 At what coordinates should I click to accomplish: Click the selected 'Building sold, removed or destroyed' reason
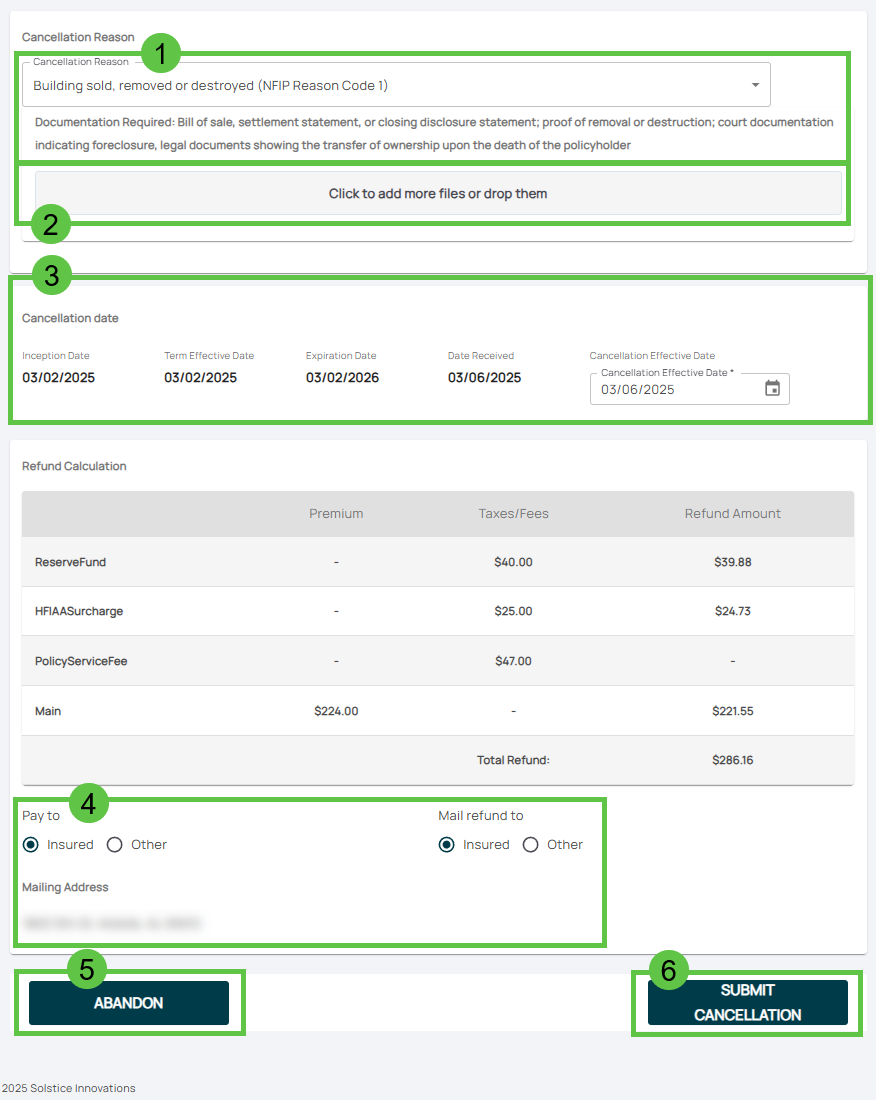[210, 86]
